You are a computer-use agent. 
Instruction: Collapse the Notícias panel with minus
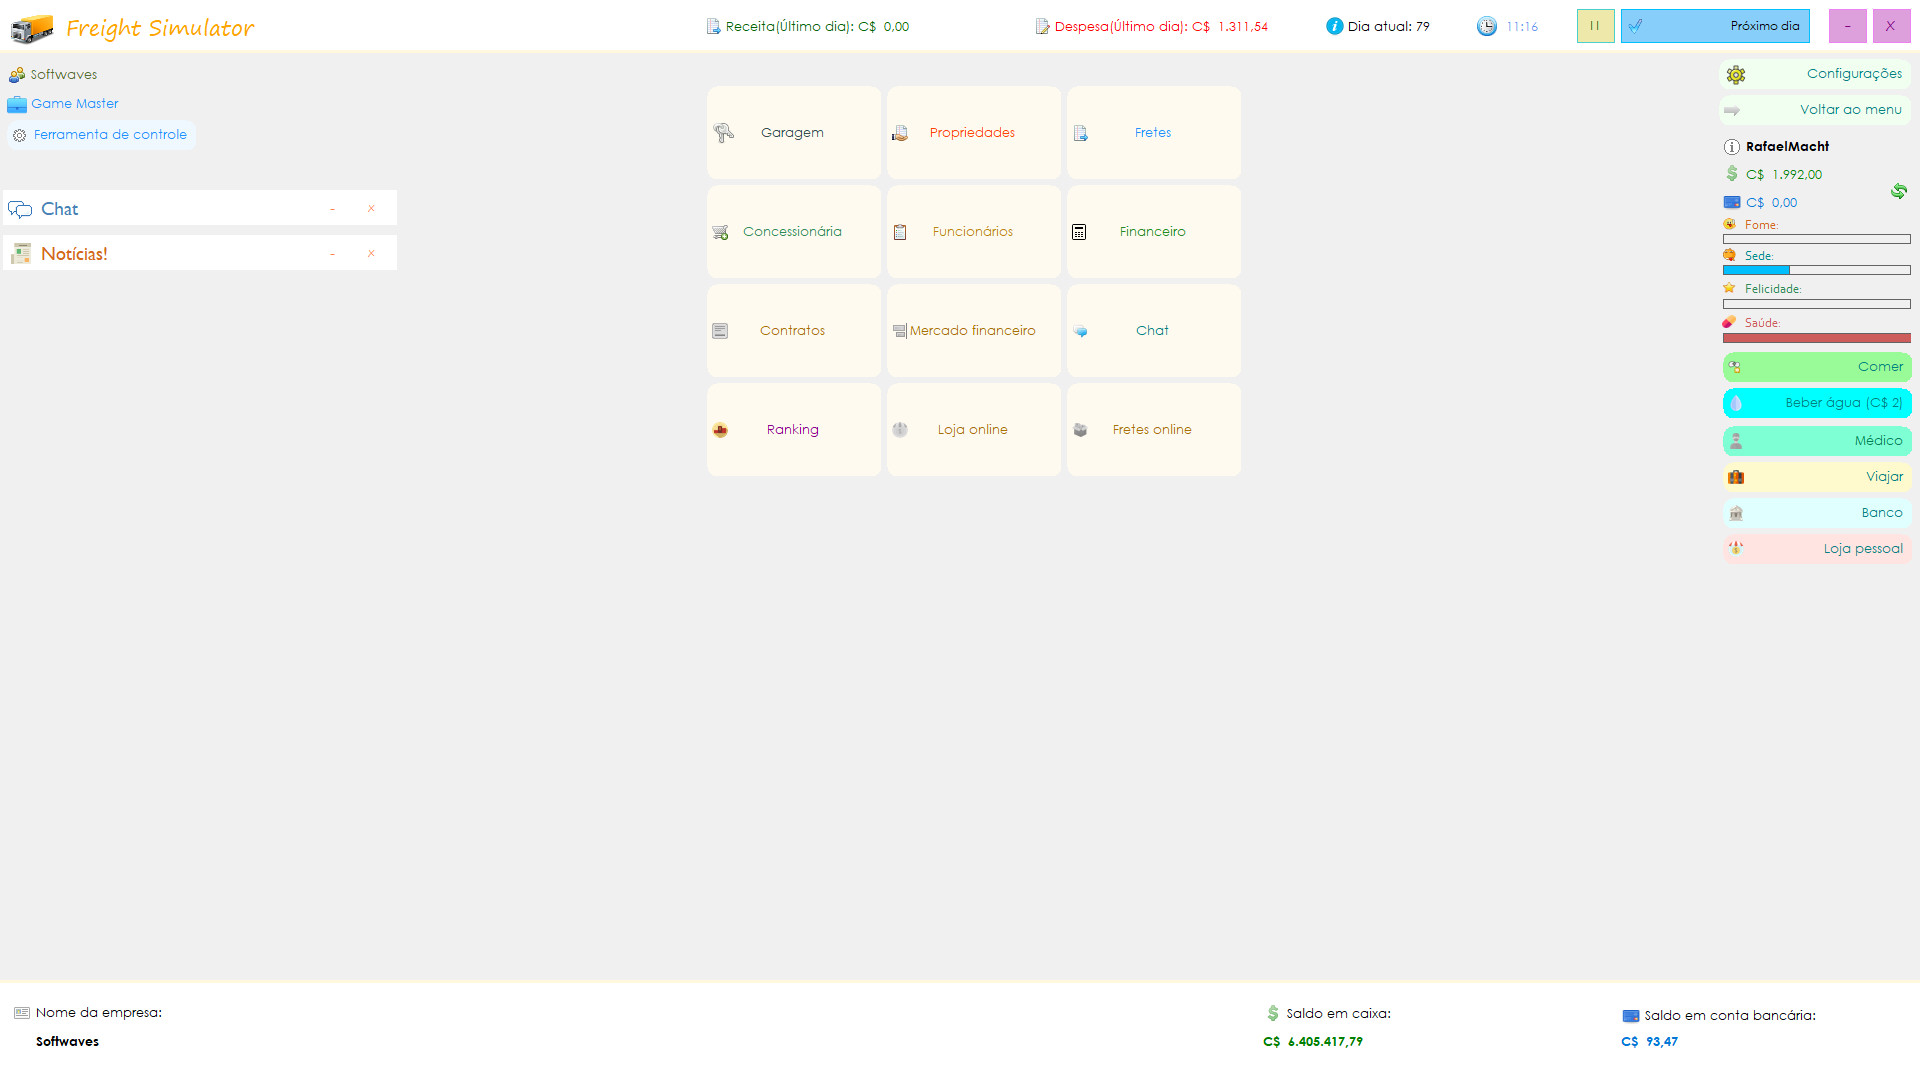click(332, 254)
